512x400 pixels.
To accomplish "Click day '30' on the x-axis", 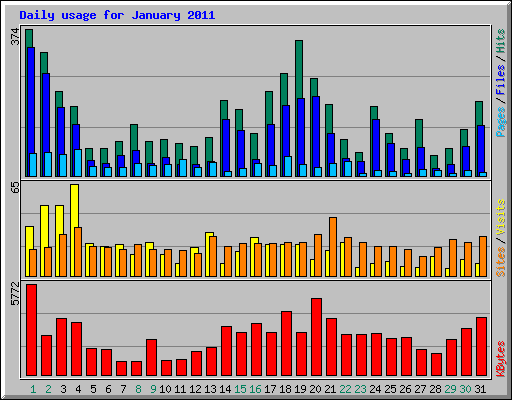I will [x=465, y=389].
